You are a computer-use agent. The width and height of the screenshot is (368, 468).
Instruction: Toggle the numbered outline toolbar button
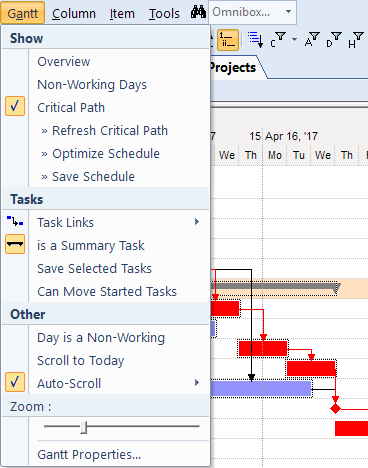point(228,40)
